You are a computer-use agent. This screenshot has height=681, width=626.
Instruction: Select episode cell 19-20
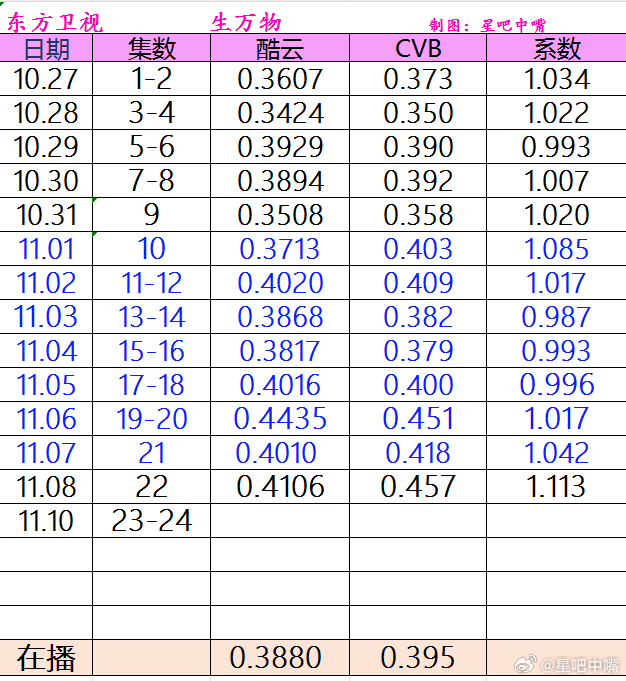151,418
